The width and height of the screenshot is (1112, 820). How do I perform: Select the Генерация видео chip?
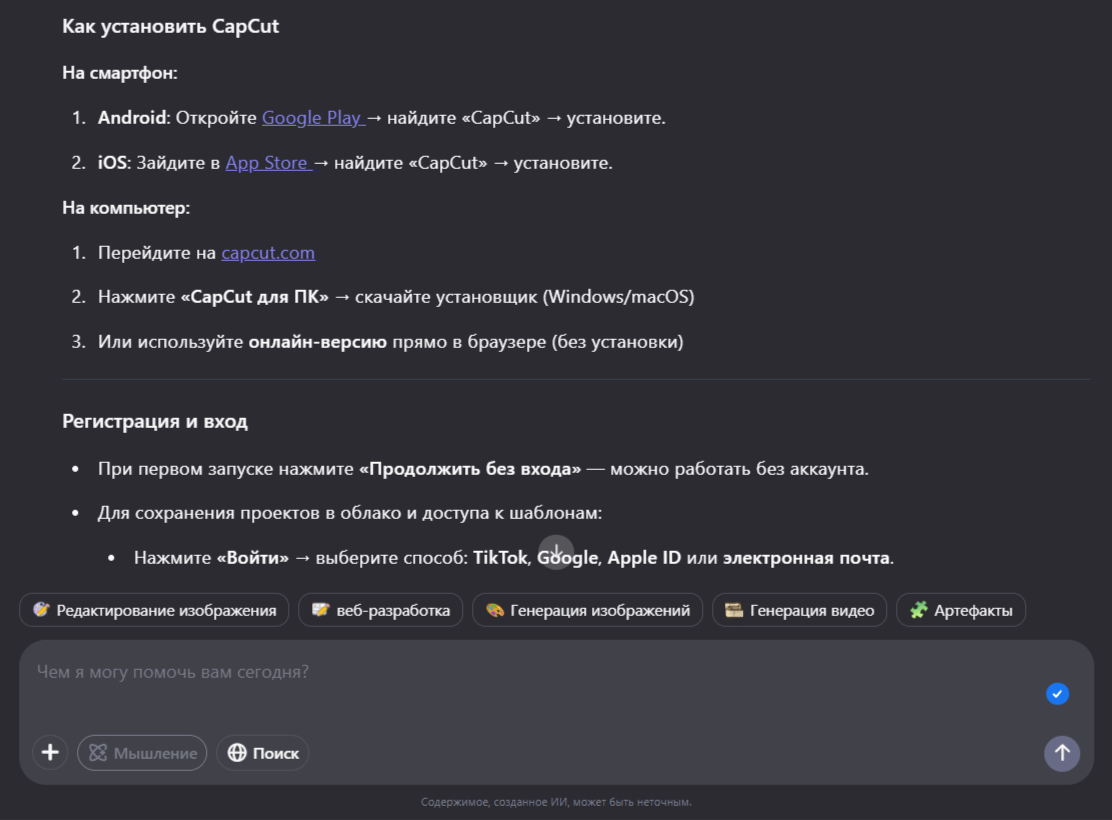coord(799,610)
